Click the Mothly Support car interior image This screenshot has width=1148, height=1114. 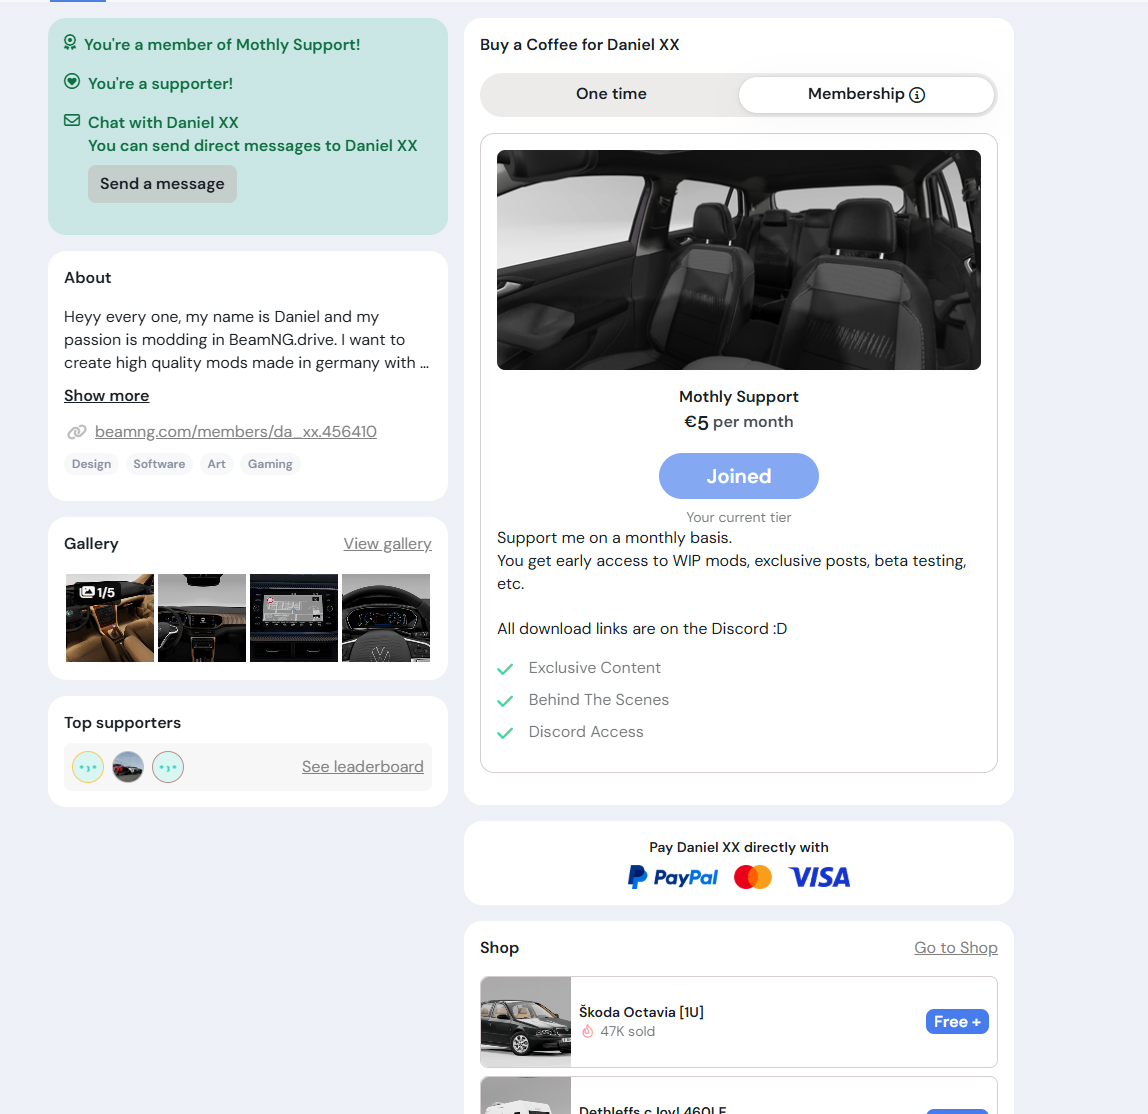[x=739, y=260]
